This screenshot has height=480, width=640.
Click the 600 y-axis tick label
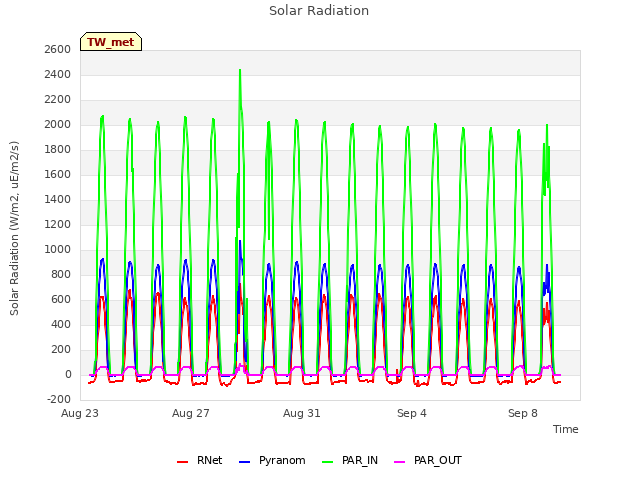pos(60,300)
